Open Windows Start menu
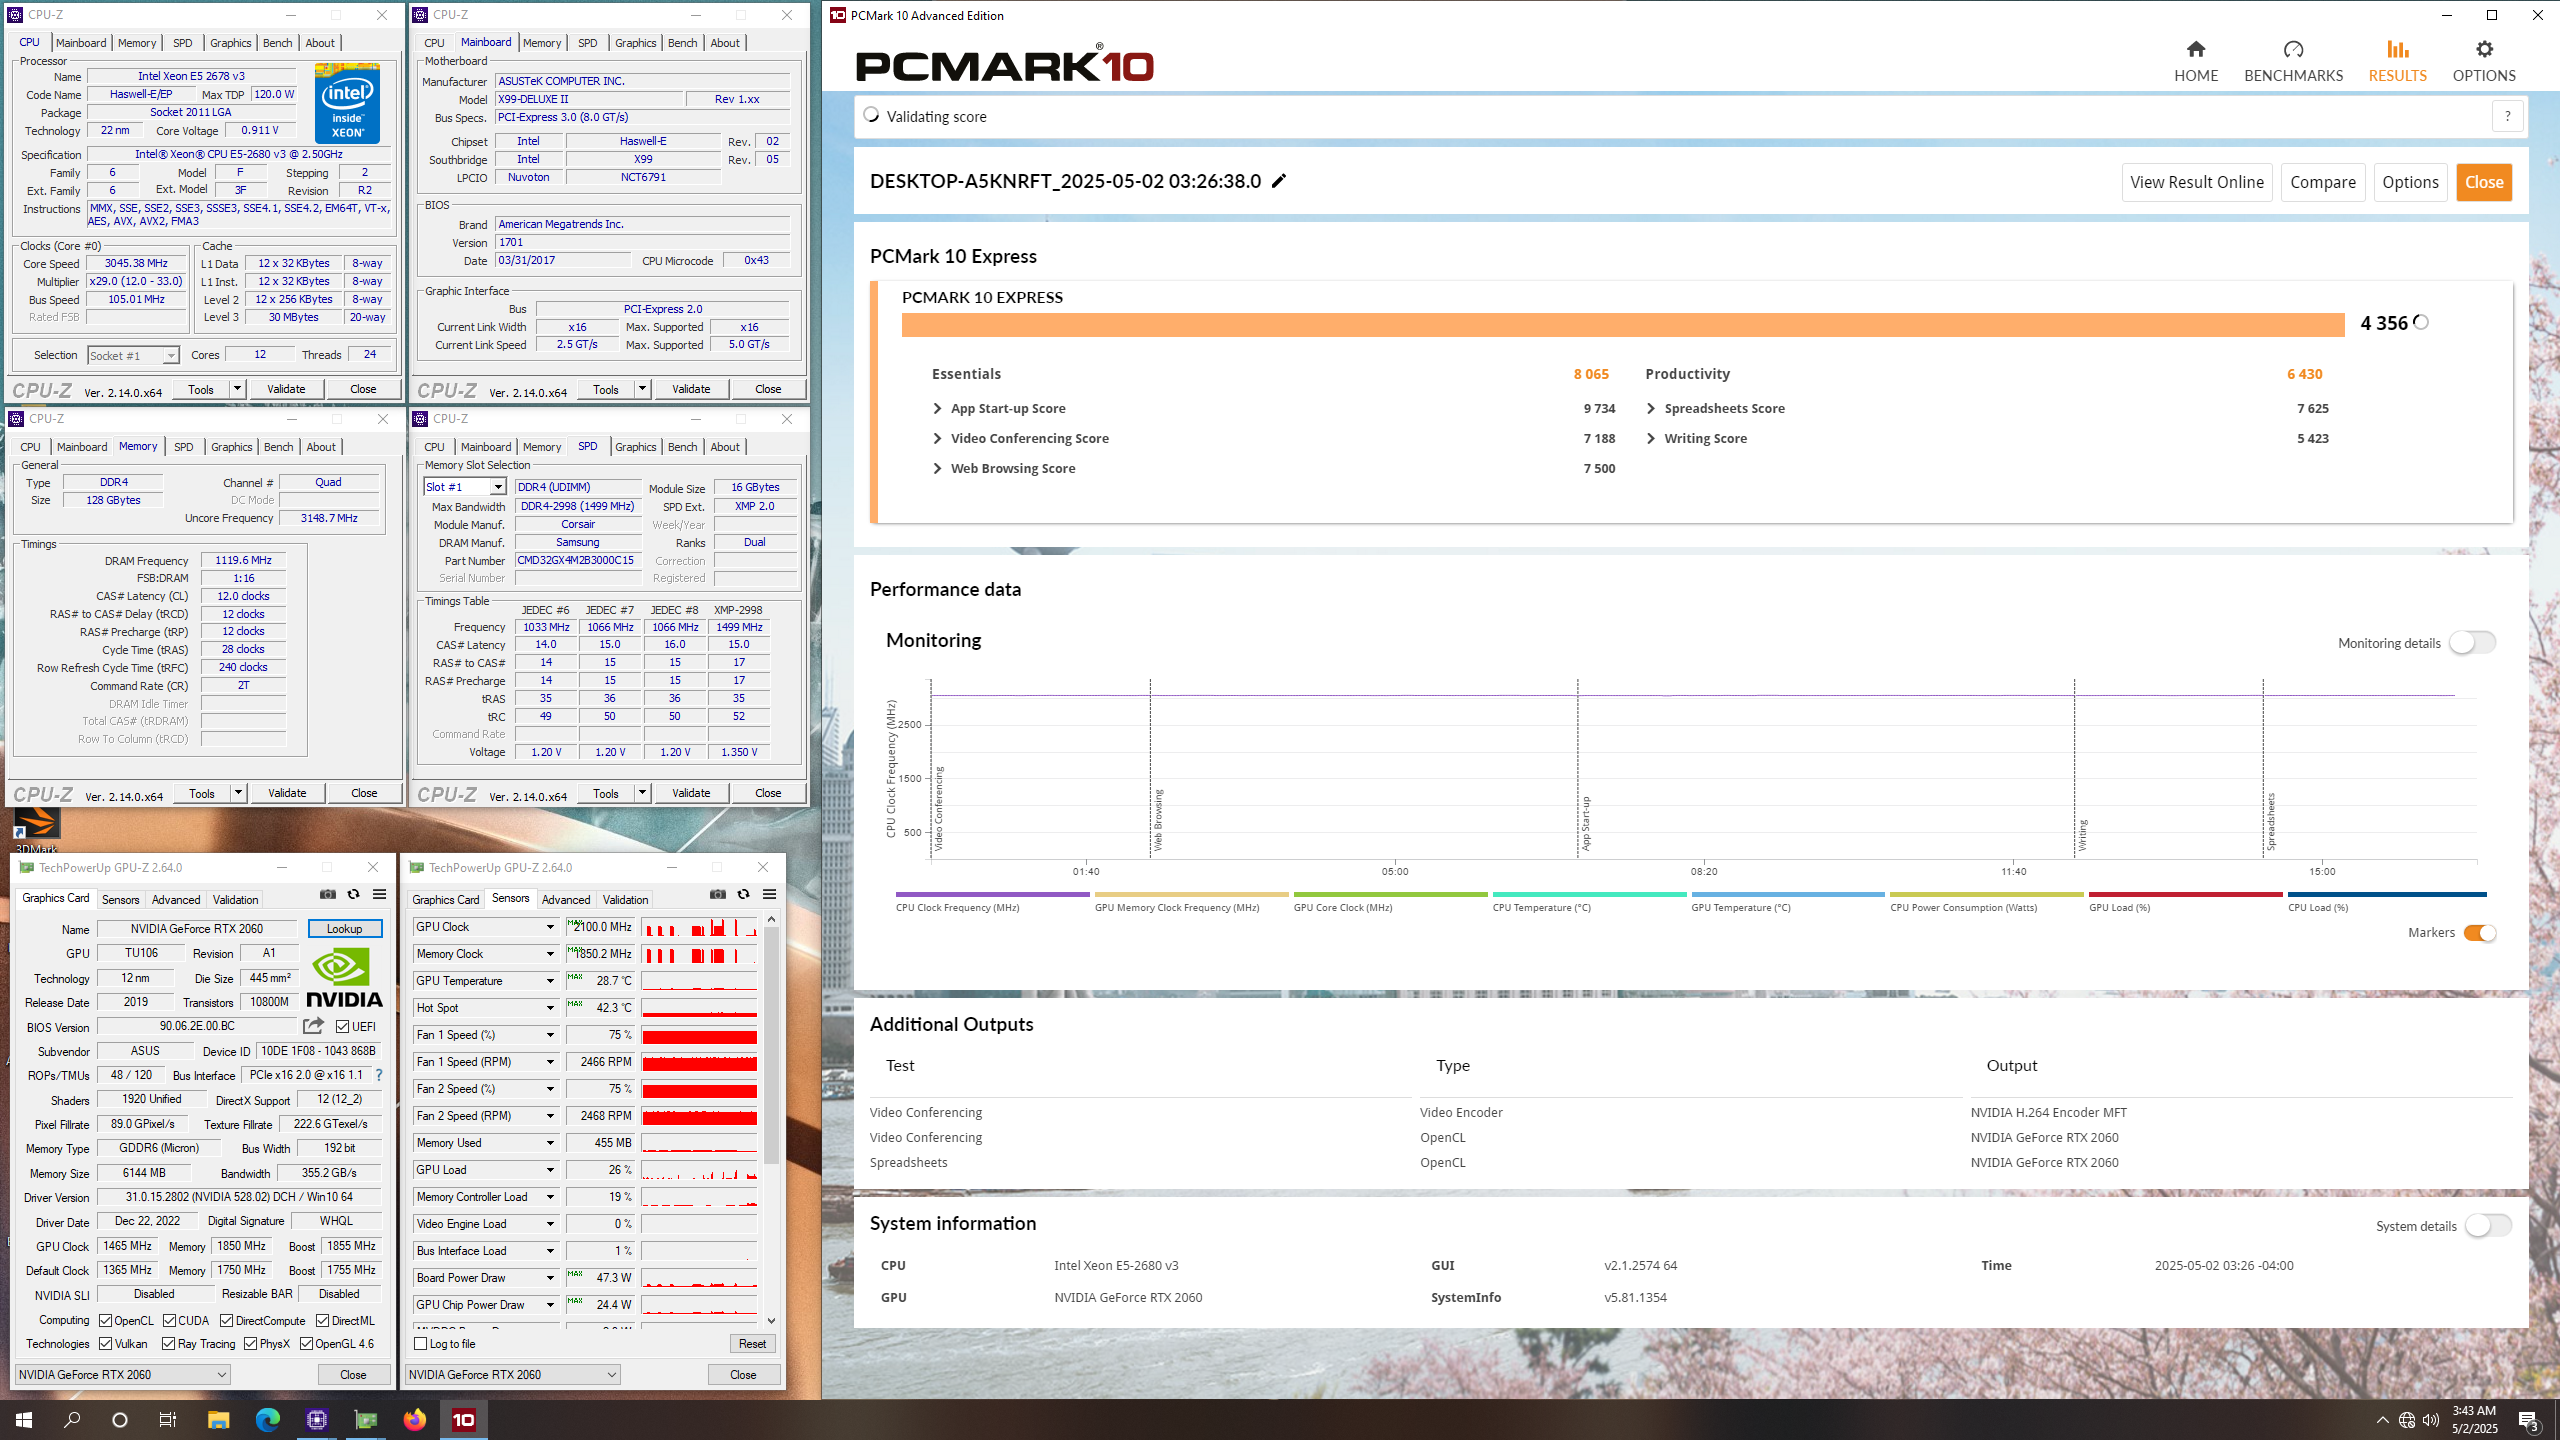Image resolution: width=2560 pixels, height=1440 pixels. (x=24, y=1419)
